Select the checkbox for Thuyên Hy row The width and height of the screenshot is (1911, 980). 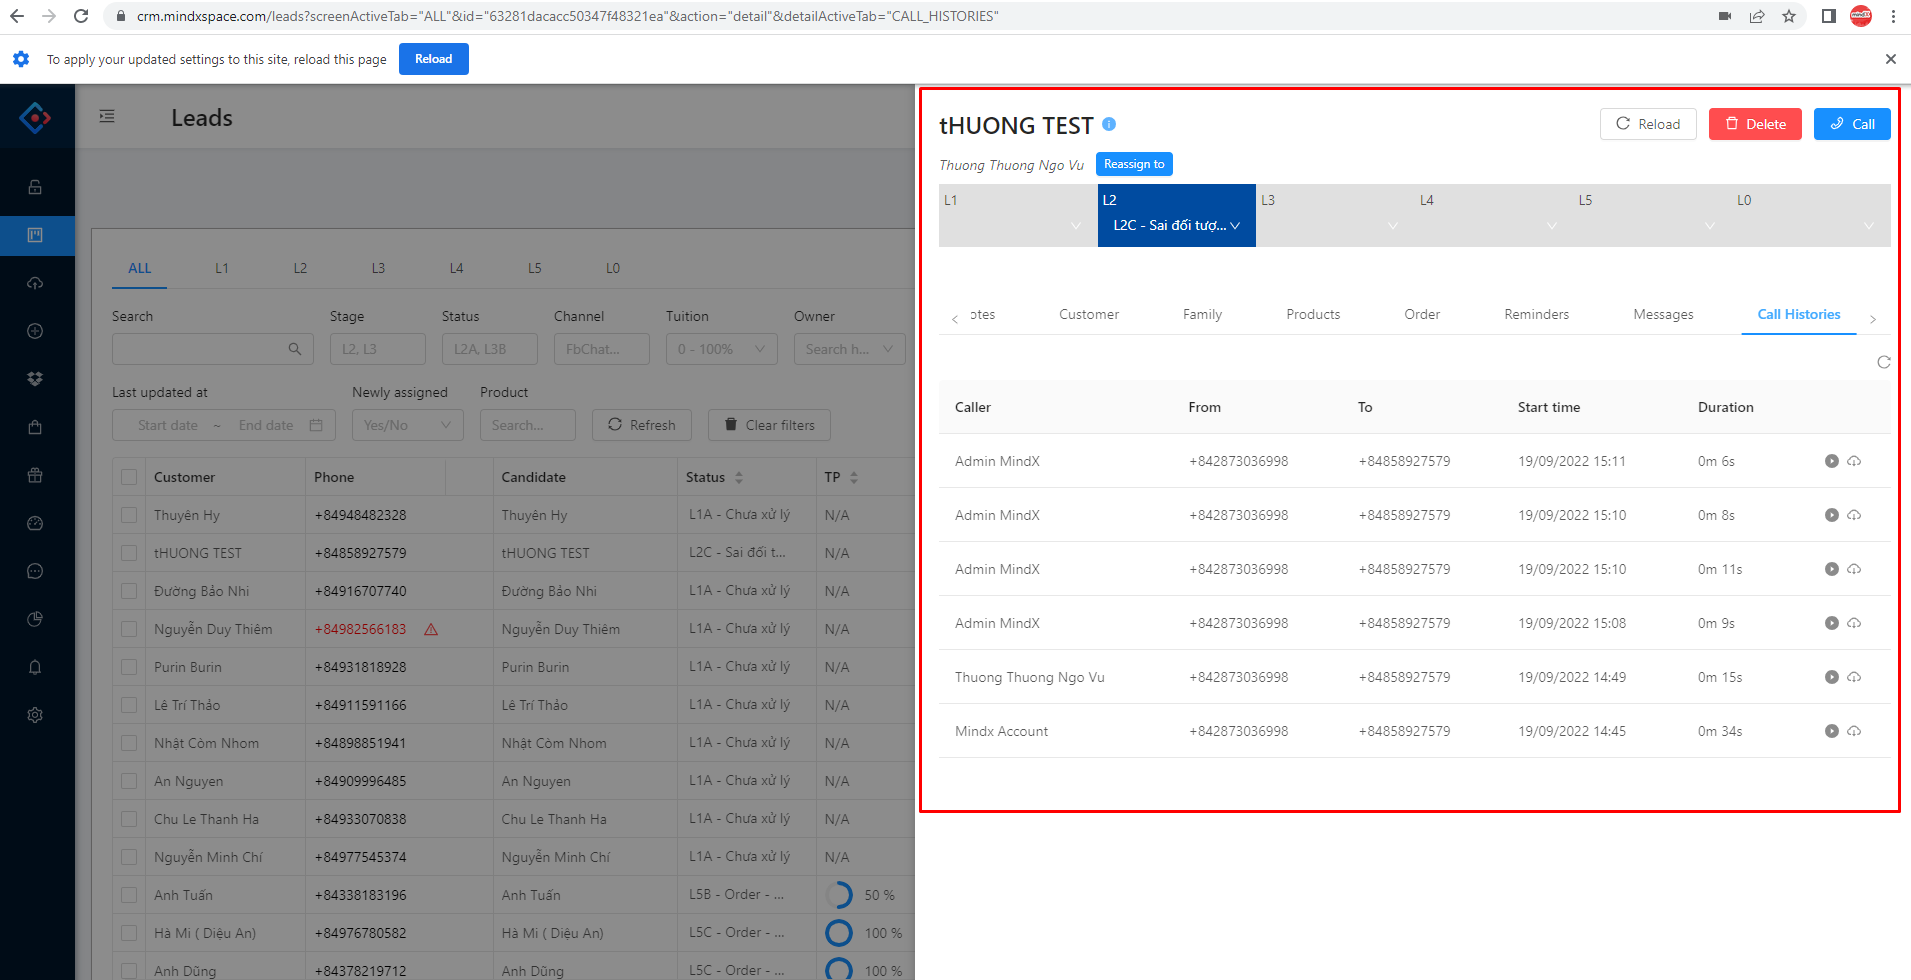129,515
